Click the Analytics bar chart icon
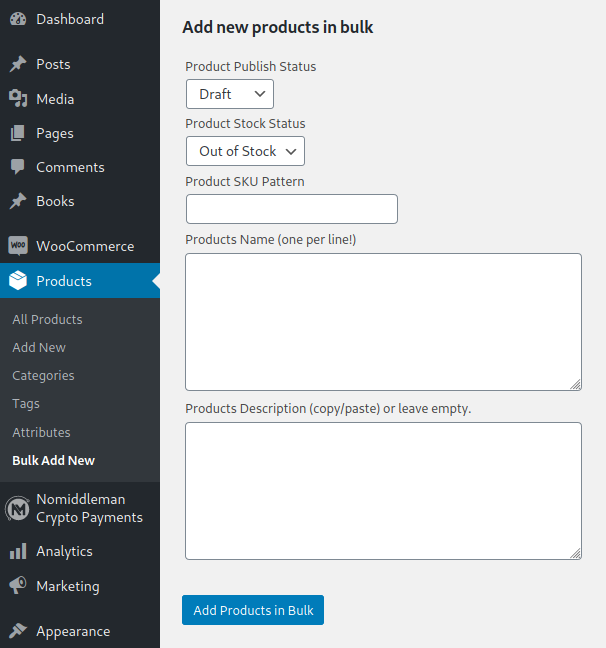Image resolution: width=606 pixels, height=648 pixels. click(x=18, y=551)
